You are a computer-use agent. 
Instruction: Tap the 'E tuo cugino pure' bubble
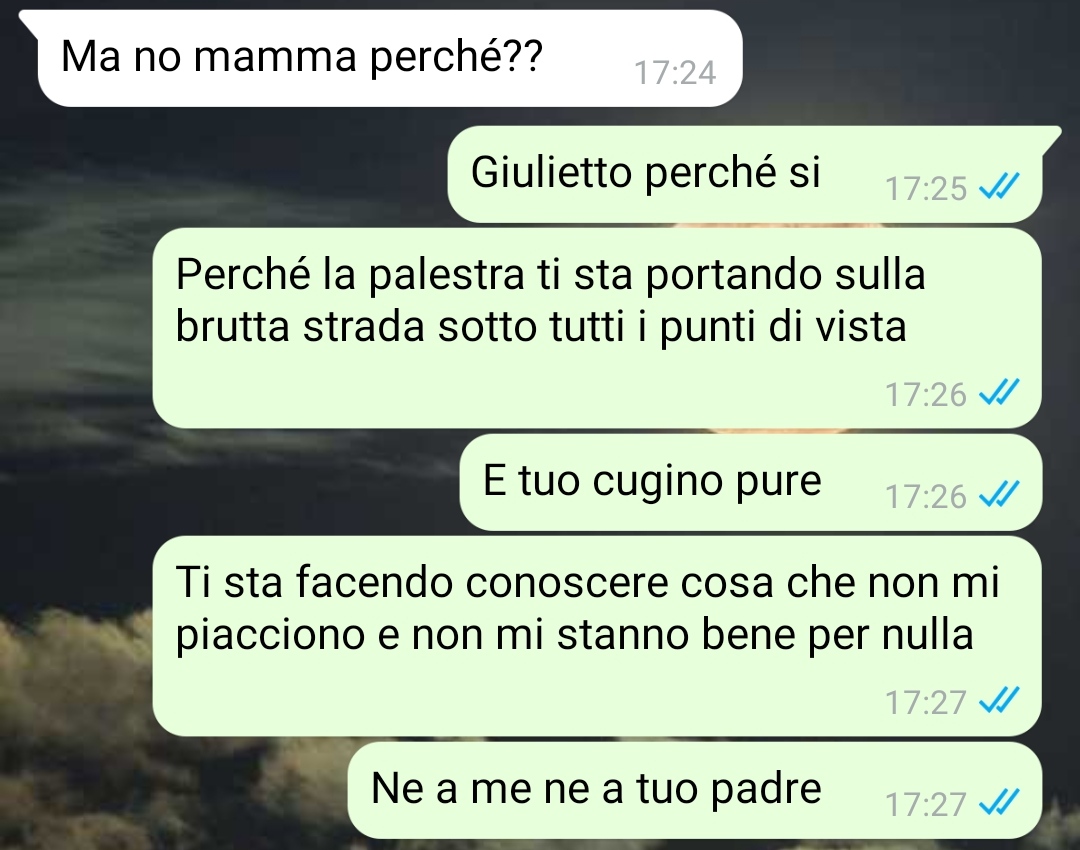coord(751,482)
